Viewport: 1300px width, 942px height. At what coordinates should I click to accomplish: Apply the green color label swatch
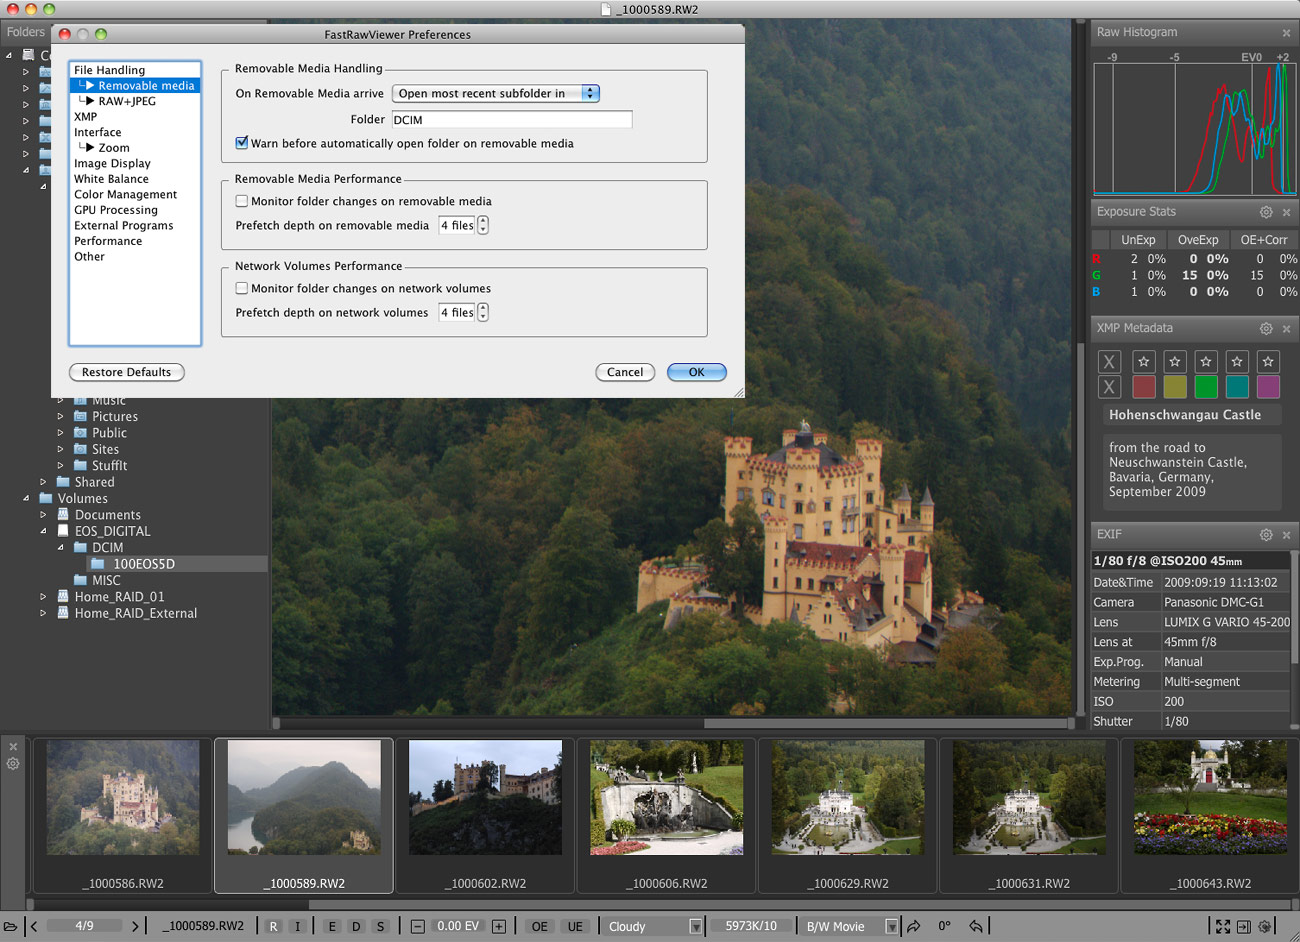click(x=1206, y=387)
